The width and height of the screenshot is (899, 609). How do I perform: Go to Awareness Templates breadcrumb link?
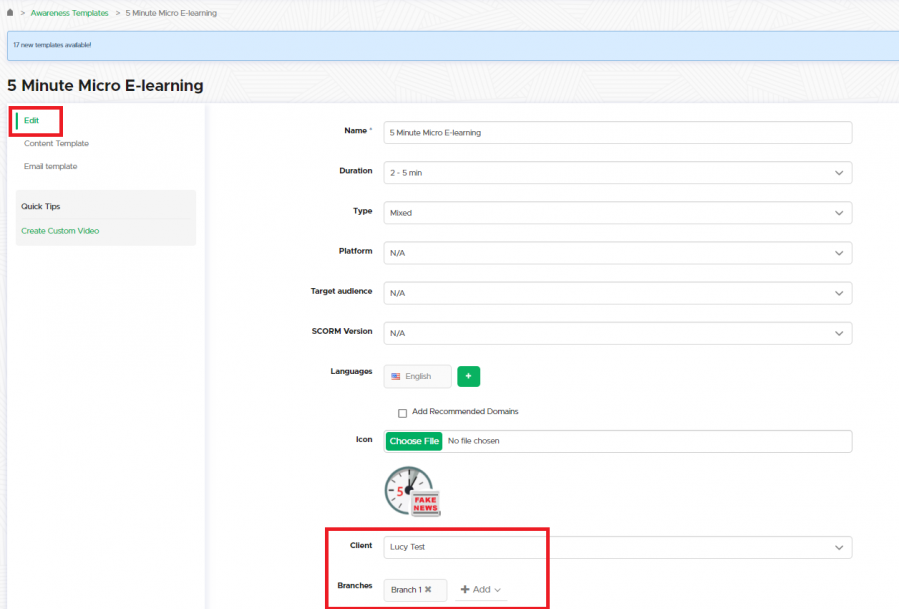(69, 13)
